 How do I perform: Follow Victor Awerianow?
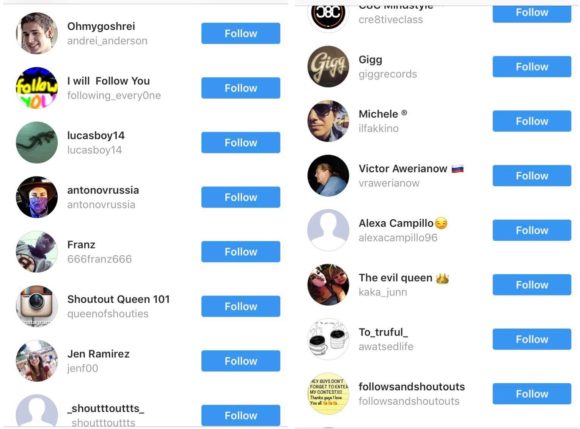[532, 176]
